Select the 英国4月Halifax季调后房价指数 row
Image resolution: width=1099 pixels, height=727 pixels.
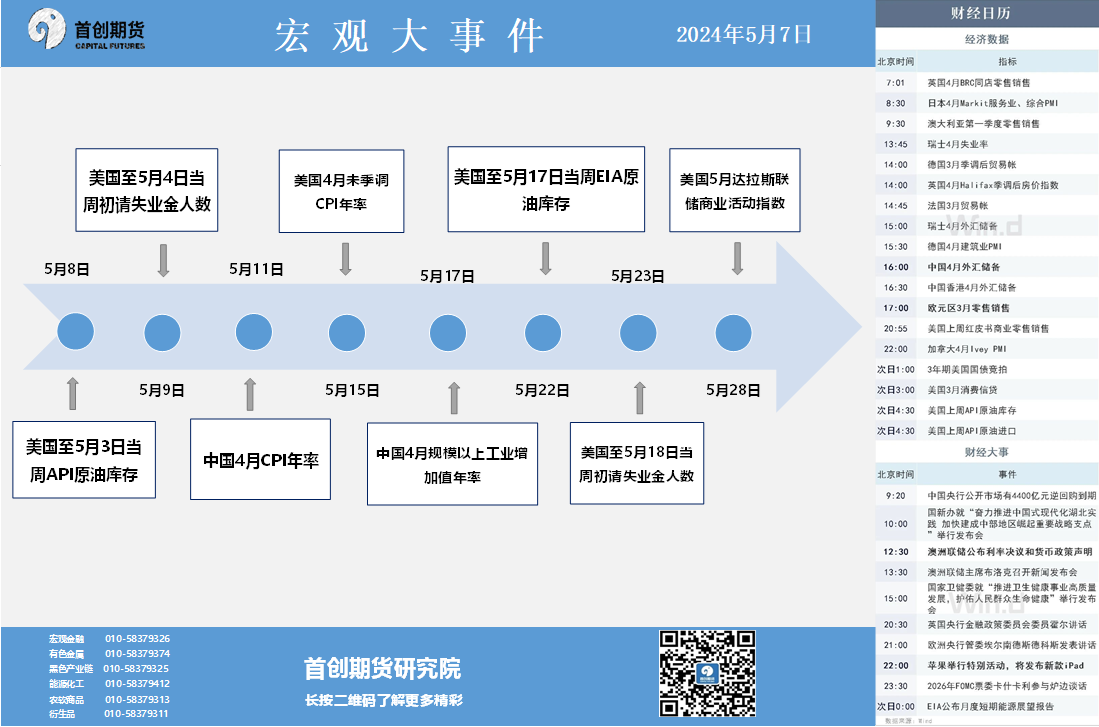click(987, 185)
